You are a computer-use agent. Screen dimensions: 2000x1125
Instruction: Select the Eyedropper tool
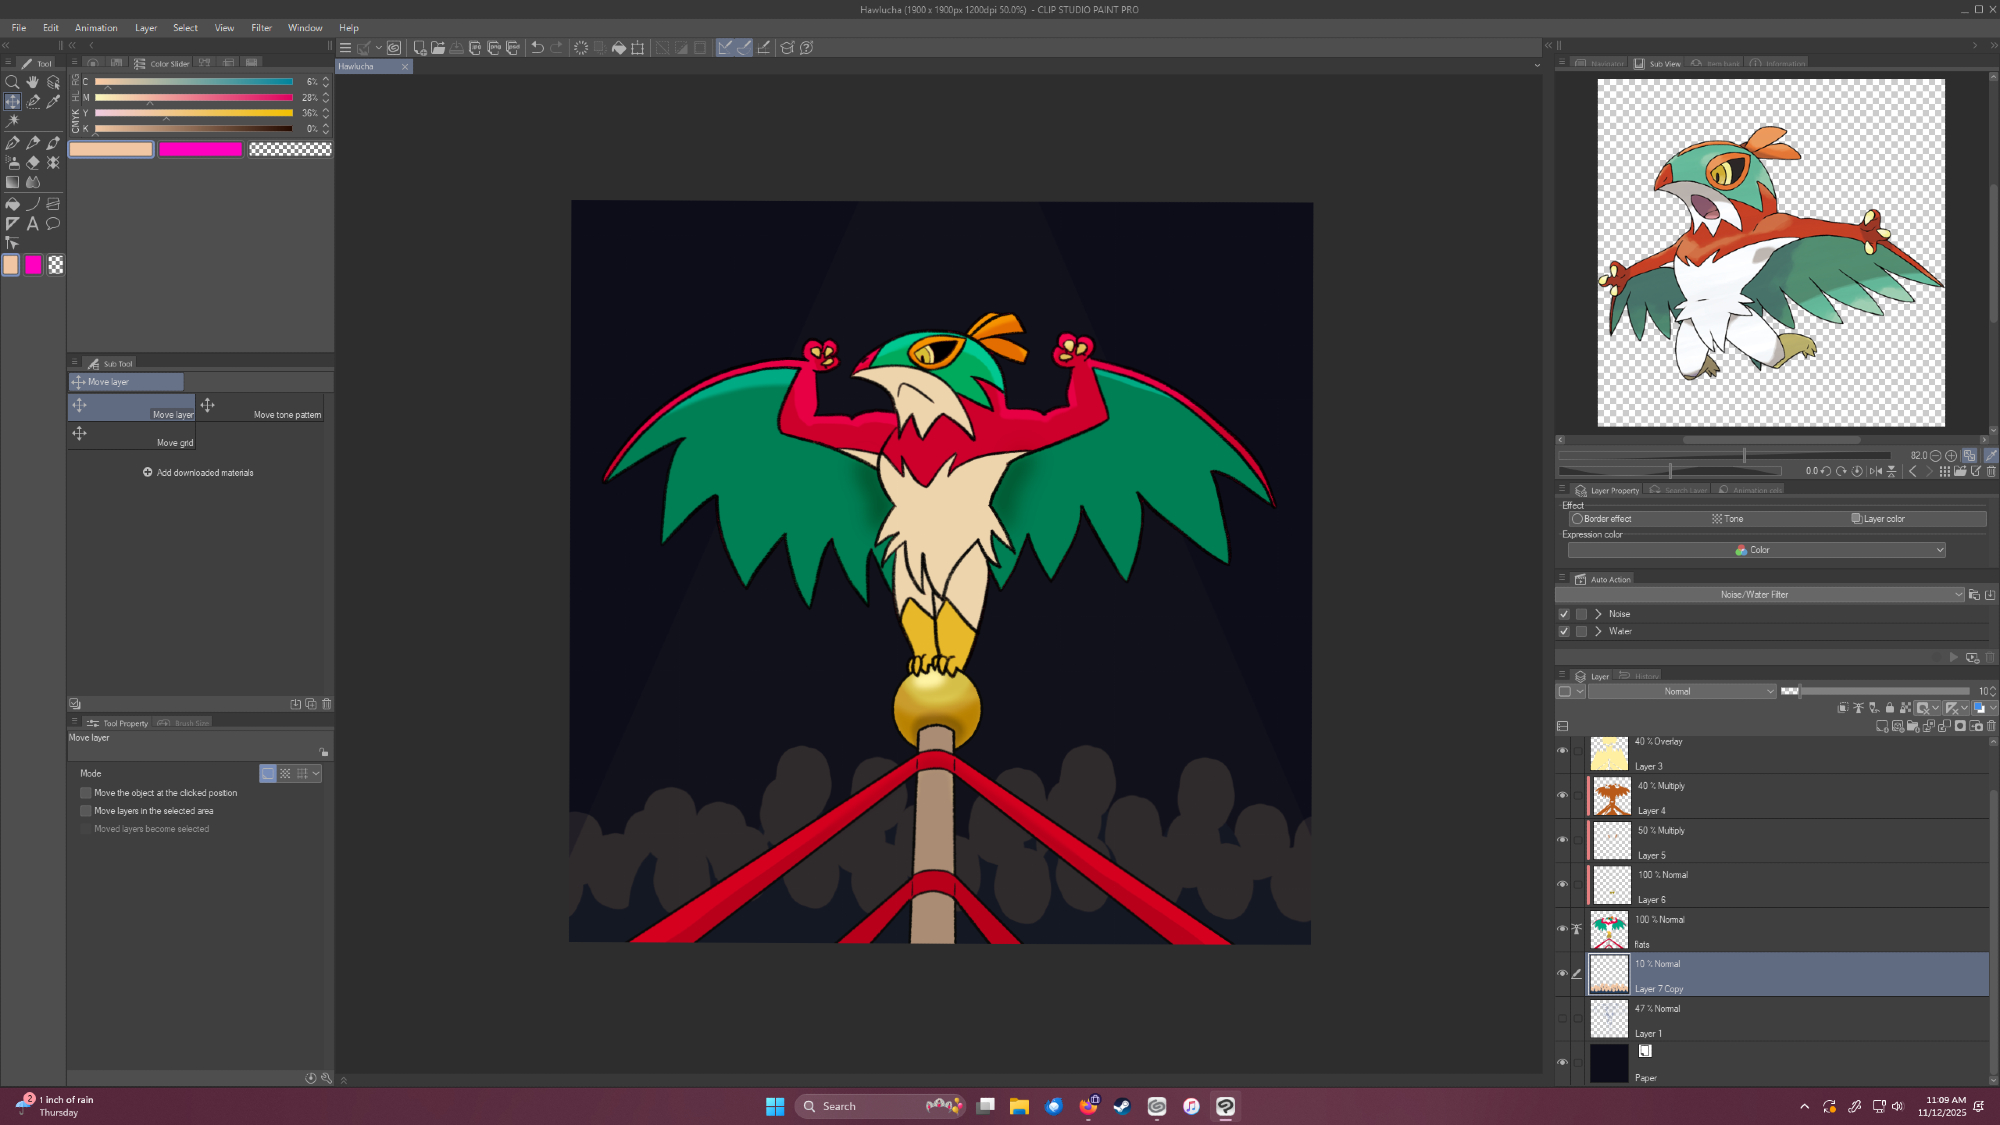[x=53, y=101]
